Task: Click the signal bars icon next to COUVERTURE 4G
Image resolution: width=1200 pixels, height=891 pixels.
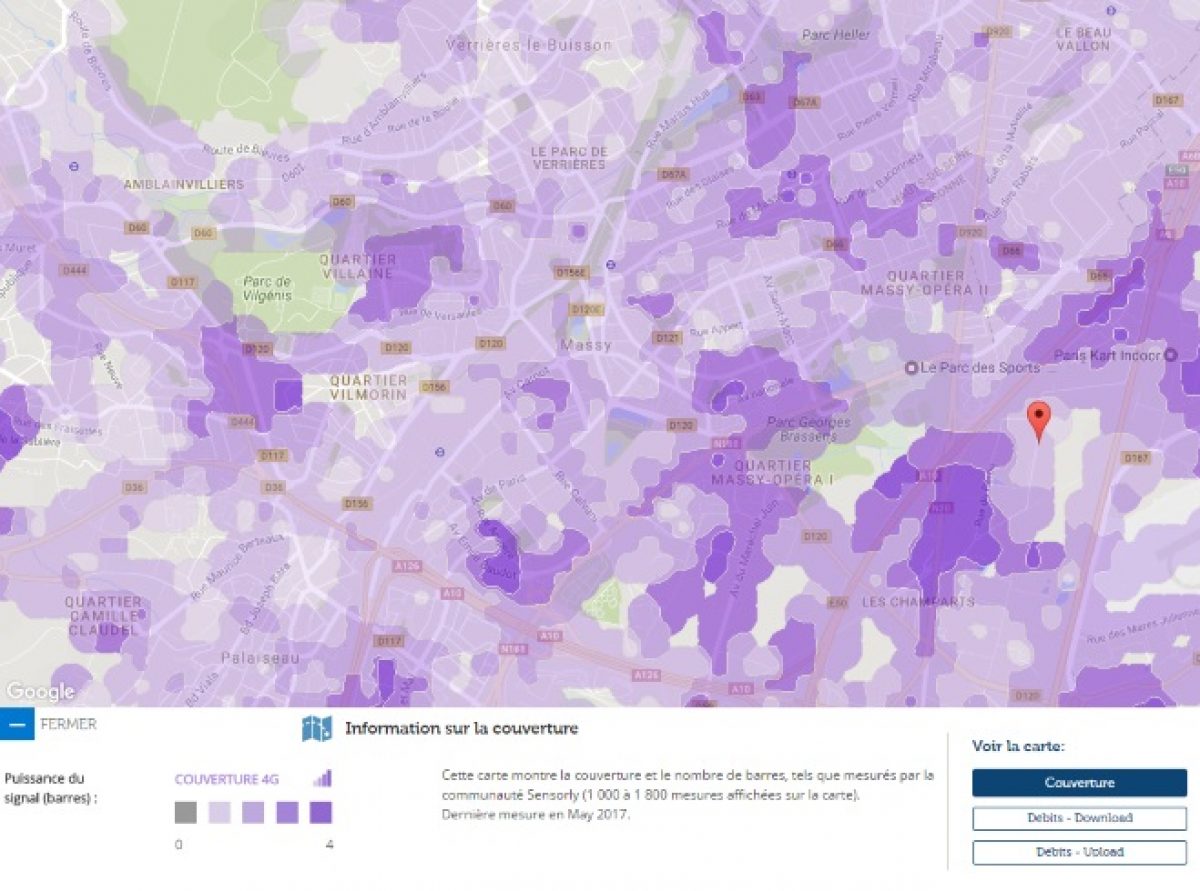Action: tap(322, 779)
